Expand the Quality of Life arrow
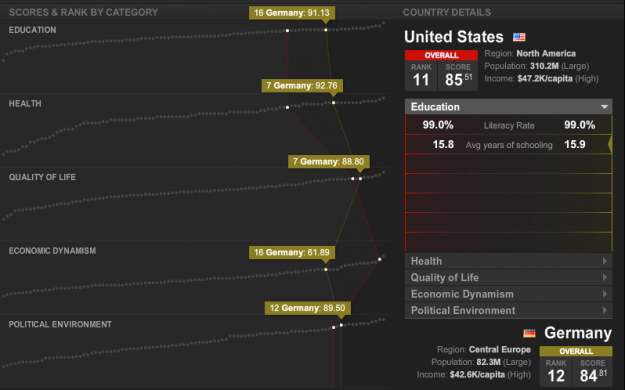 click(x=605, y=277)
